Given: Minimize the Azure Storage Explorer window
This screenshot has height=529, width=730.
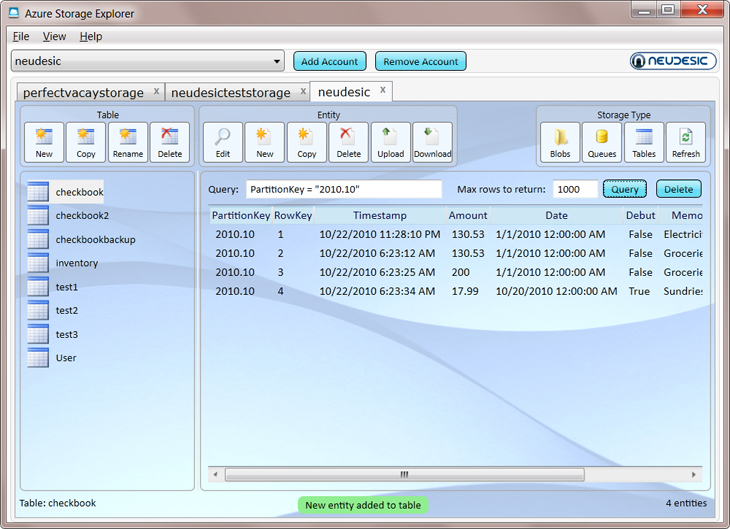Looking at the screenshot, I should click(x=644, y=10).
